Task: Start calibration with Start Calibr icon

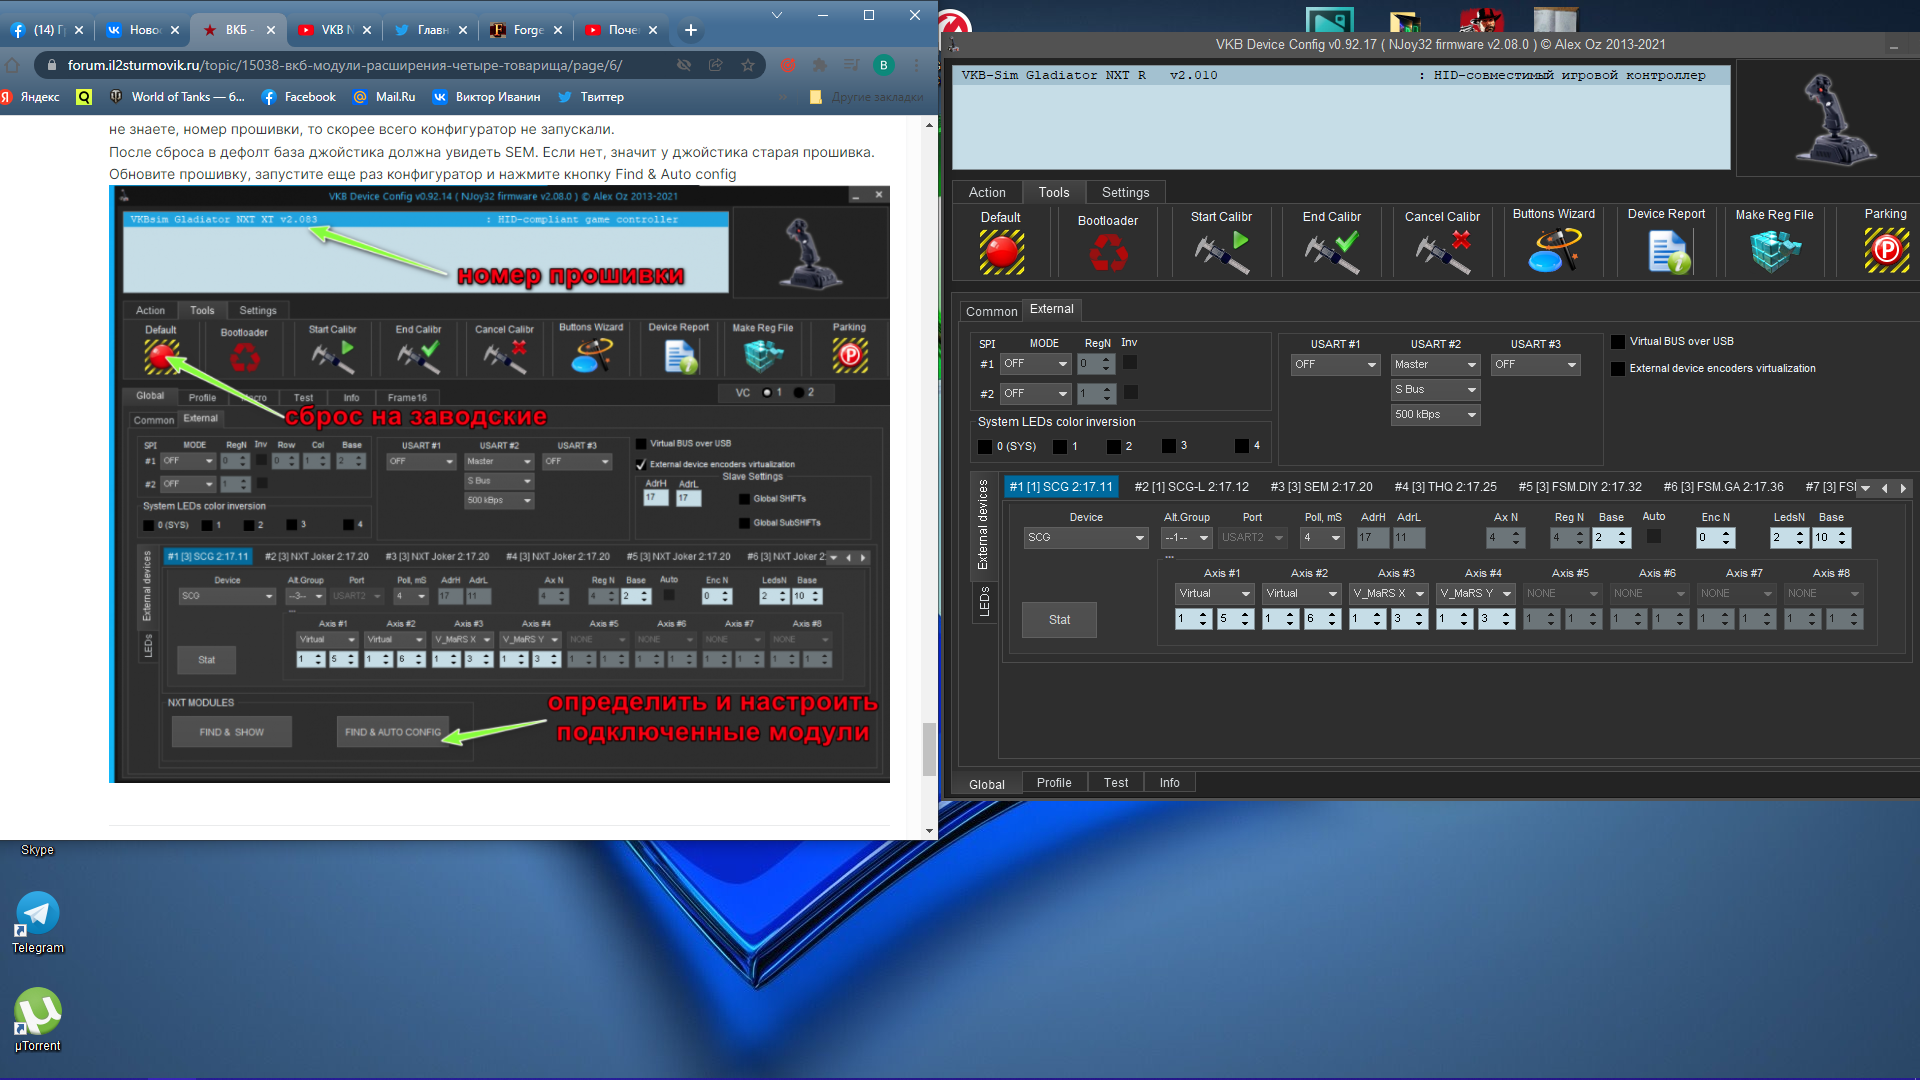Action: pyautogui.click(x=1221, y=252)
